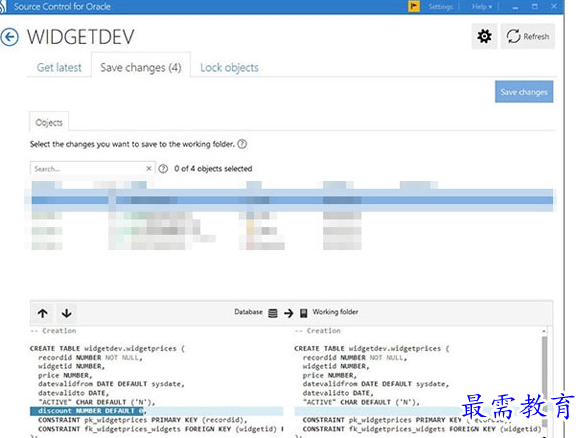Open Settings in the title bar
Image resolution: width=583 pixels, height=438 pixels.
(x=441, y=7)
